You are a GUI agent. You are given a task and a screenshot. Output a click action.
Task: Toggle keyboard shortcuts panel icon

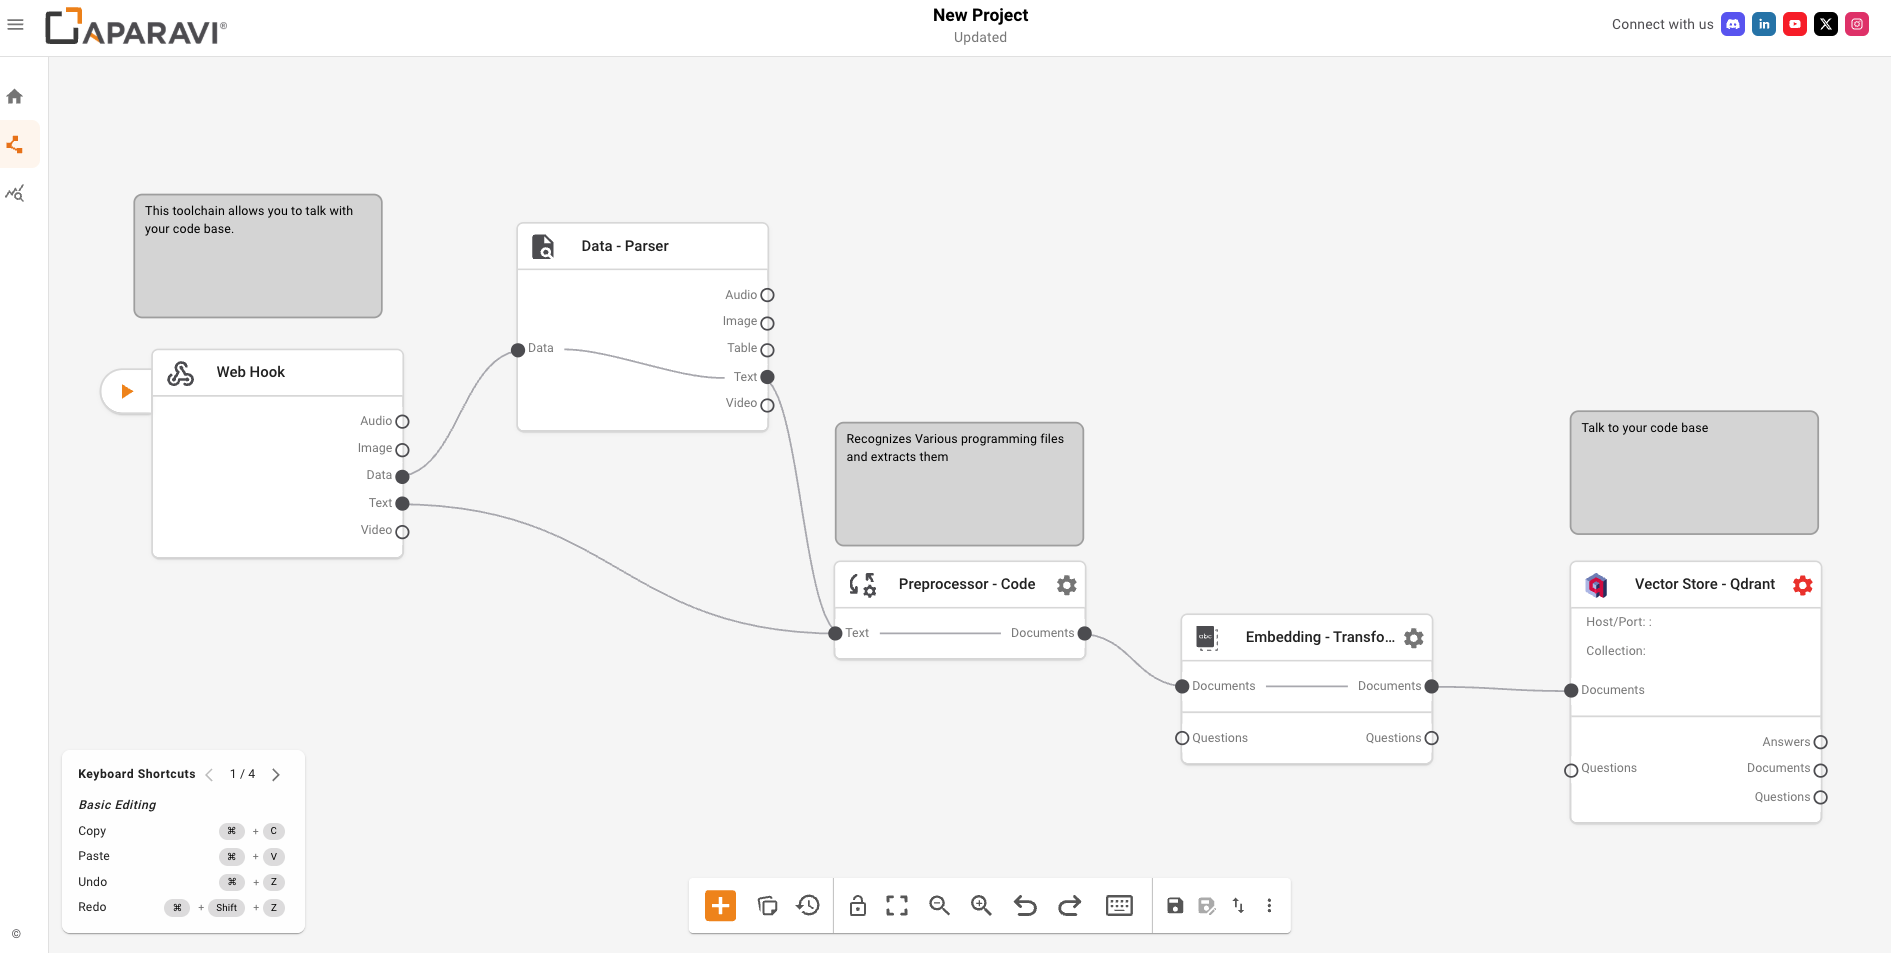click(1119, 906)
